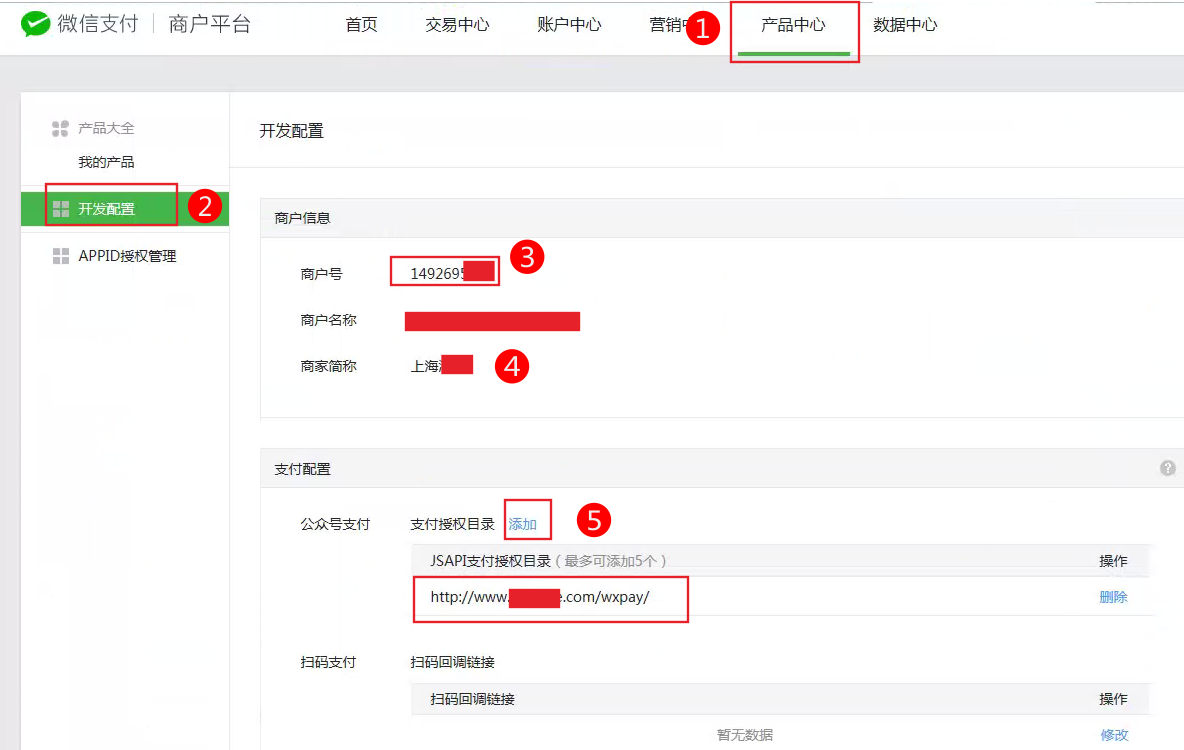Click the 商户平台 title text
This screenshot has height=750, width=1184.
tap(210, 24)
